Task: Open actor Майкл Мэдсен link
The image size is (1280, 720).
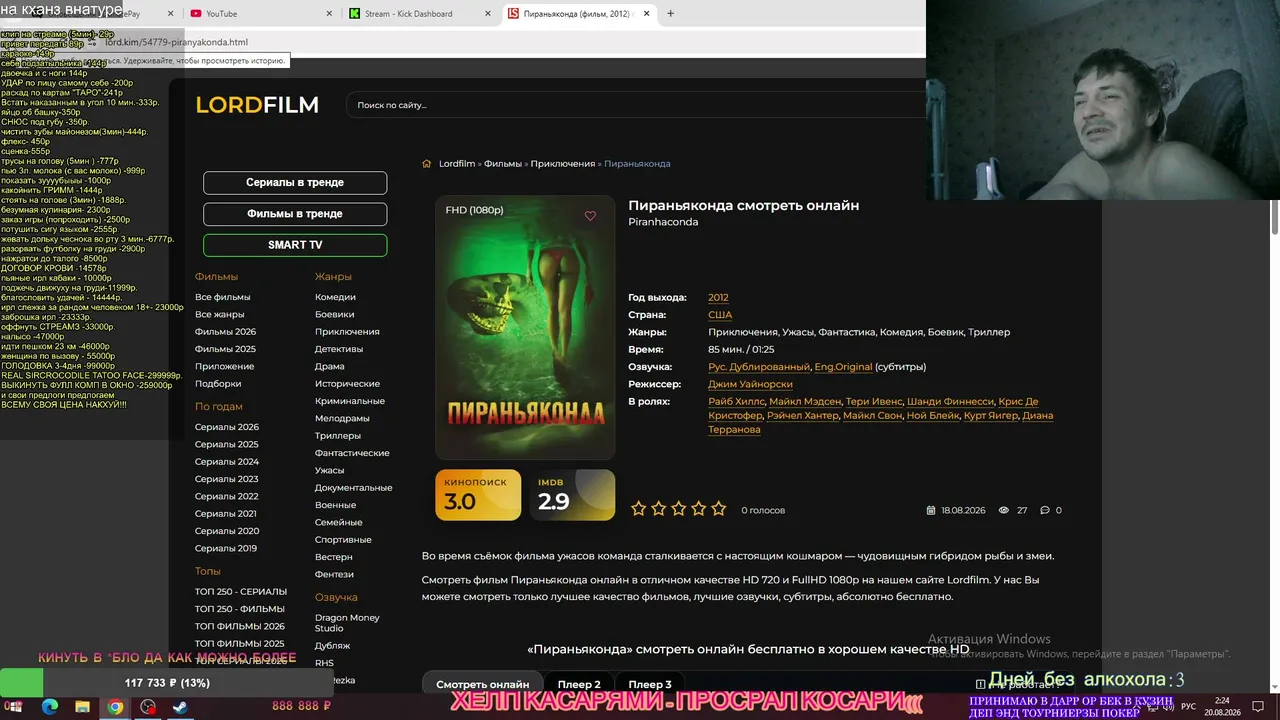Action: point(805,402)
